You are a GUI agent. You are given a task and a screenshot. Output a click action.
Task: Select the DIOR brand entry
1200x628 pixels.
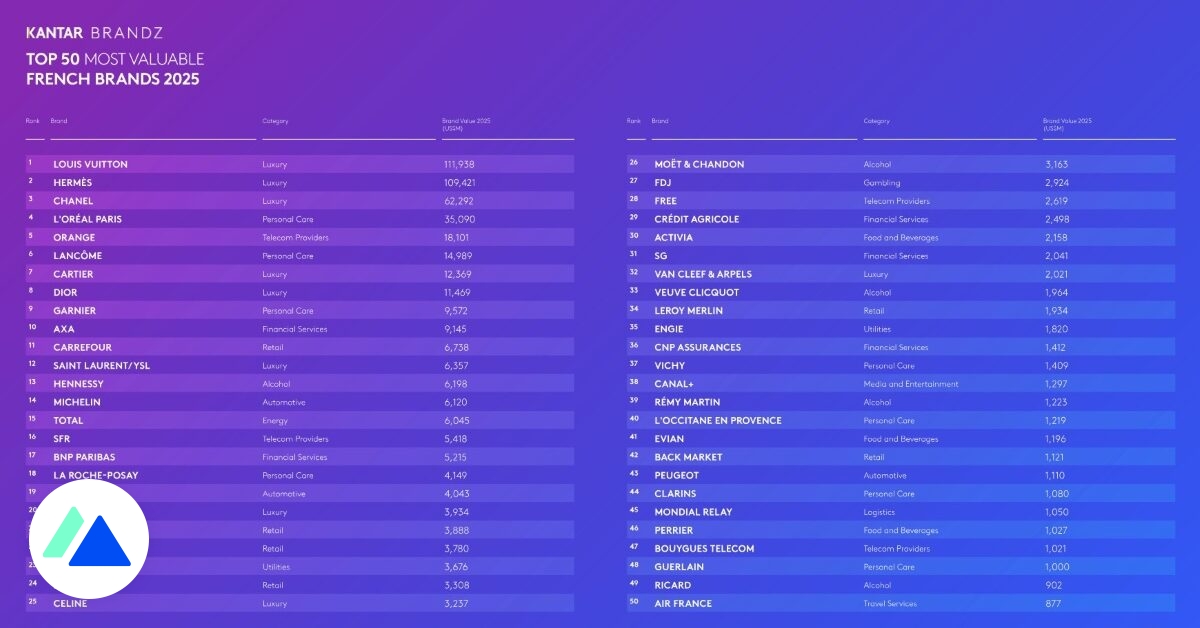64,292
